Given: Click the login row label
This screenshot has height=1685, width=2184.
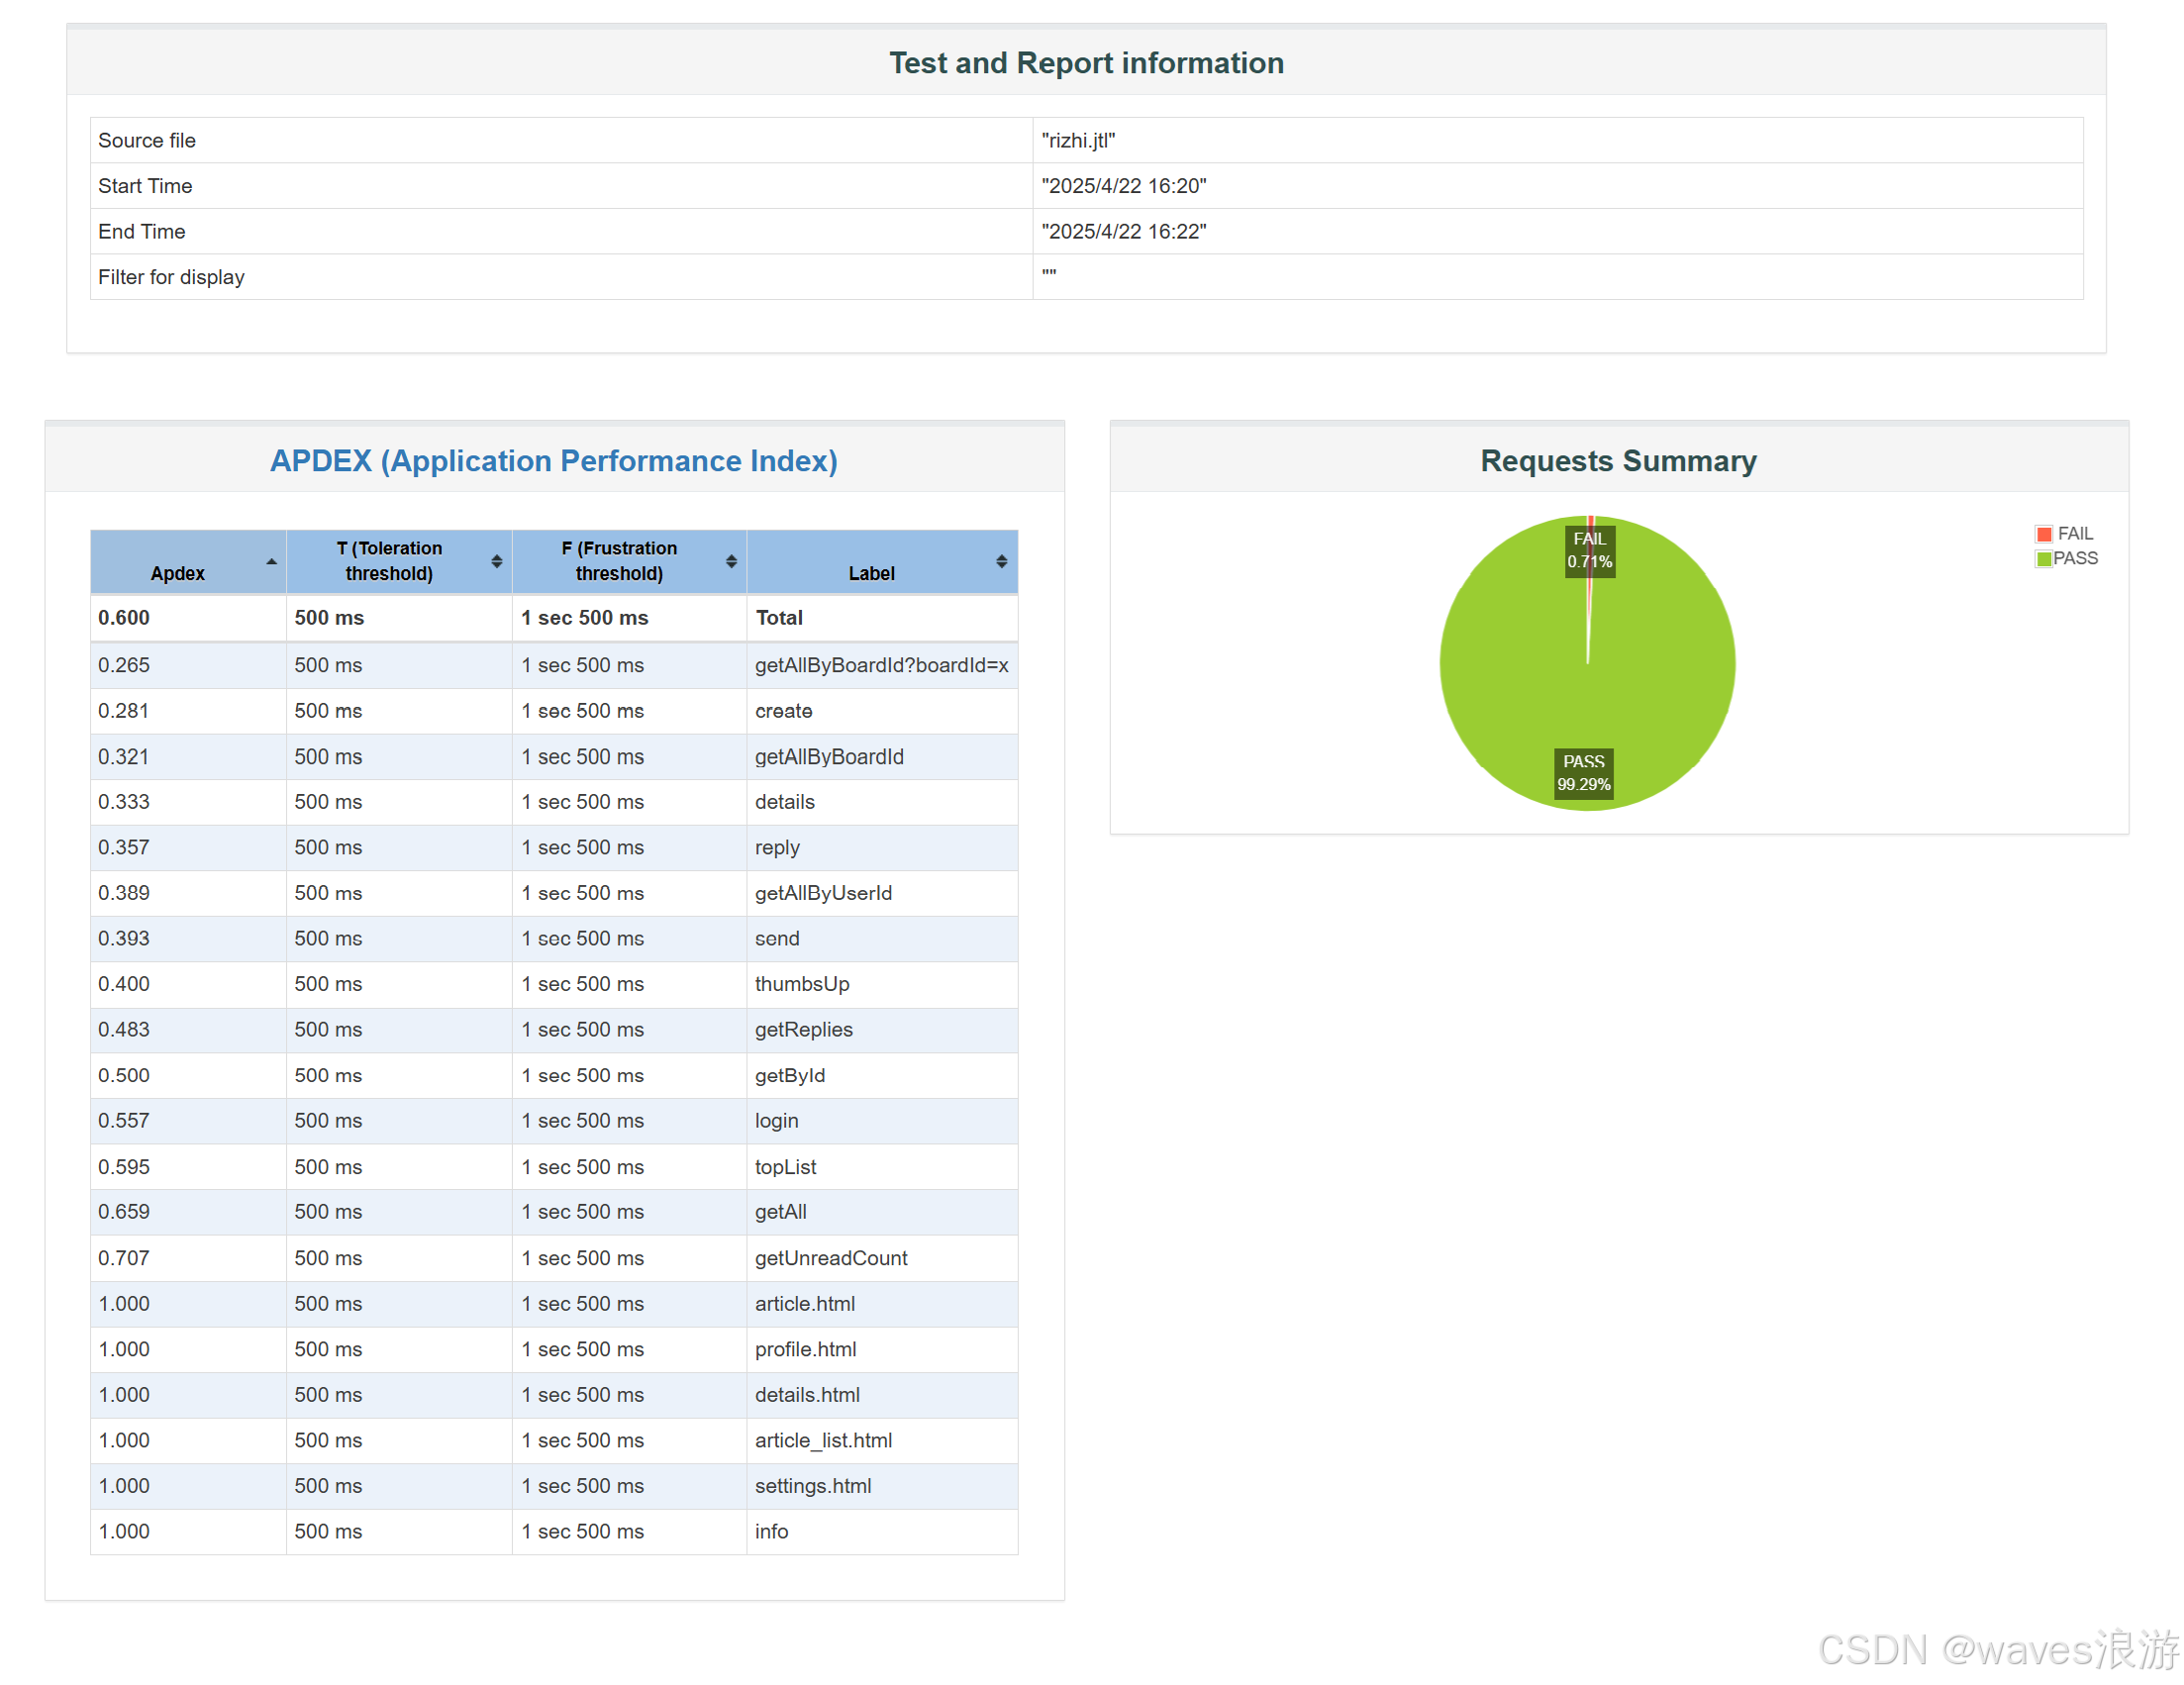Looking at the screenshot, I should tap(776, 1121).
